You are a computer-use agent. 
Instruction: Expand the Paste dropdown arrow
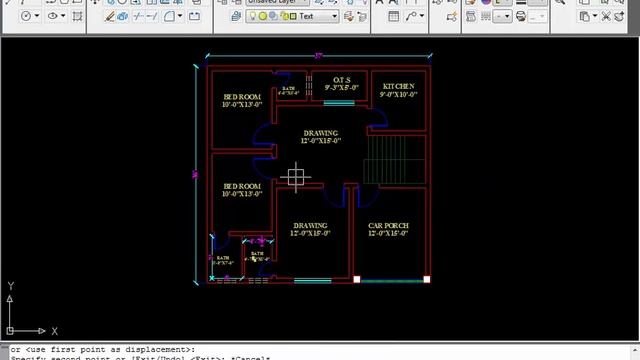coord(595,16)
